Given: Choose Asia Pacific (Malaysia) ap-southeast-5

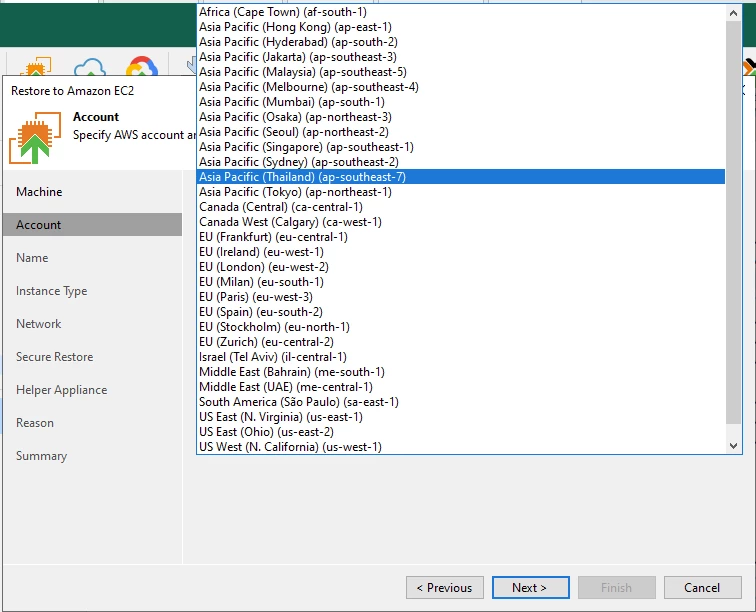Looking at the screenshot, I should click(461, 72).
